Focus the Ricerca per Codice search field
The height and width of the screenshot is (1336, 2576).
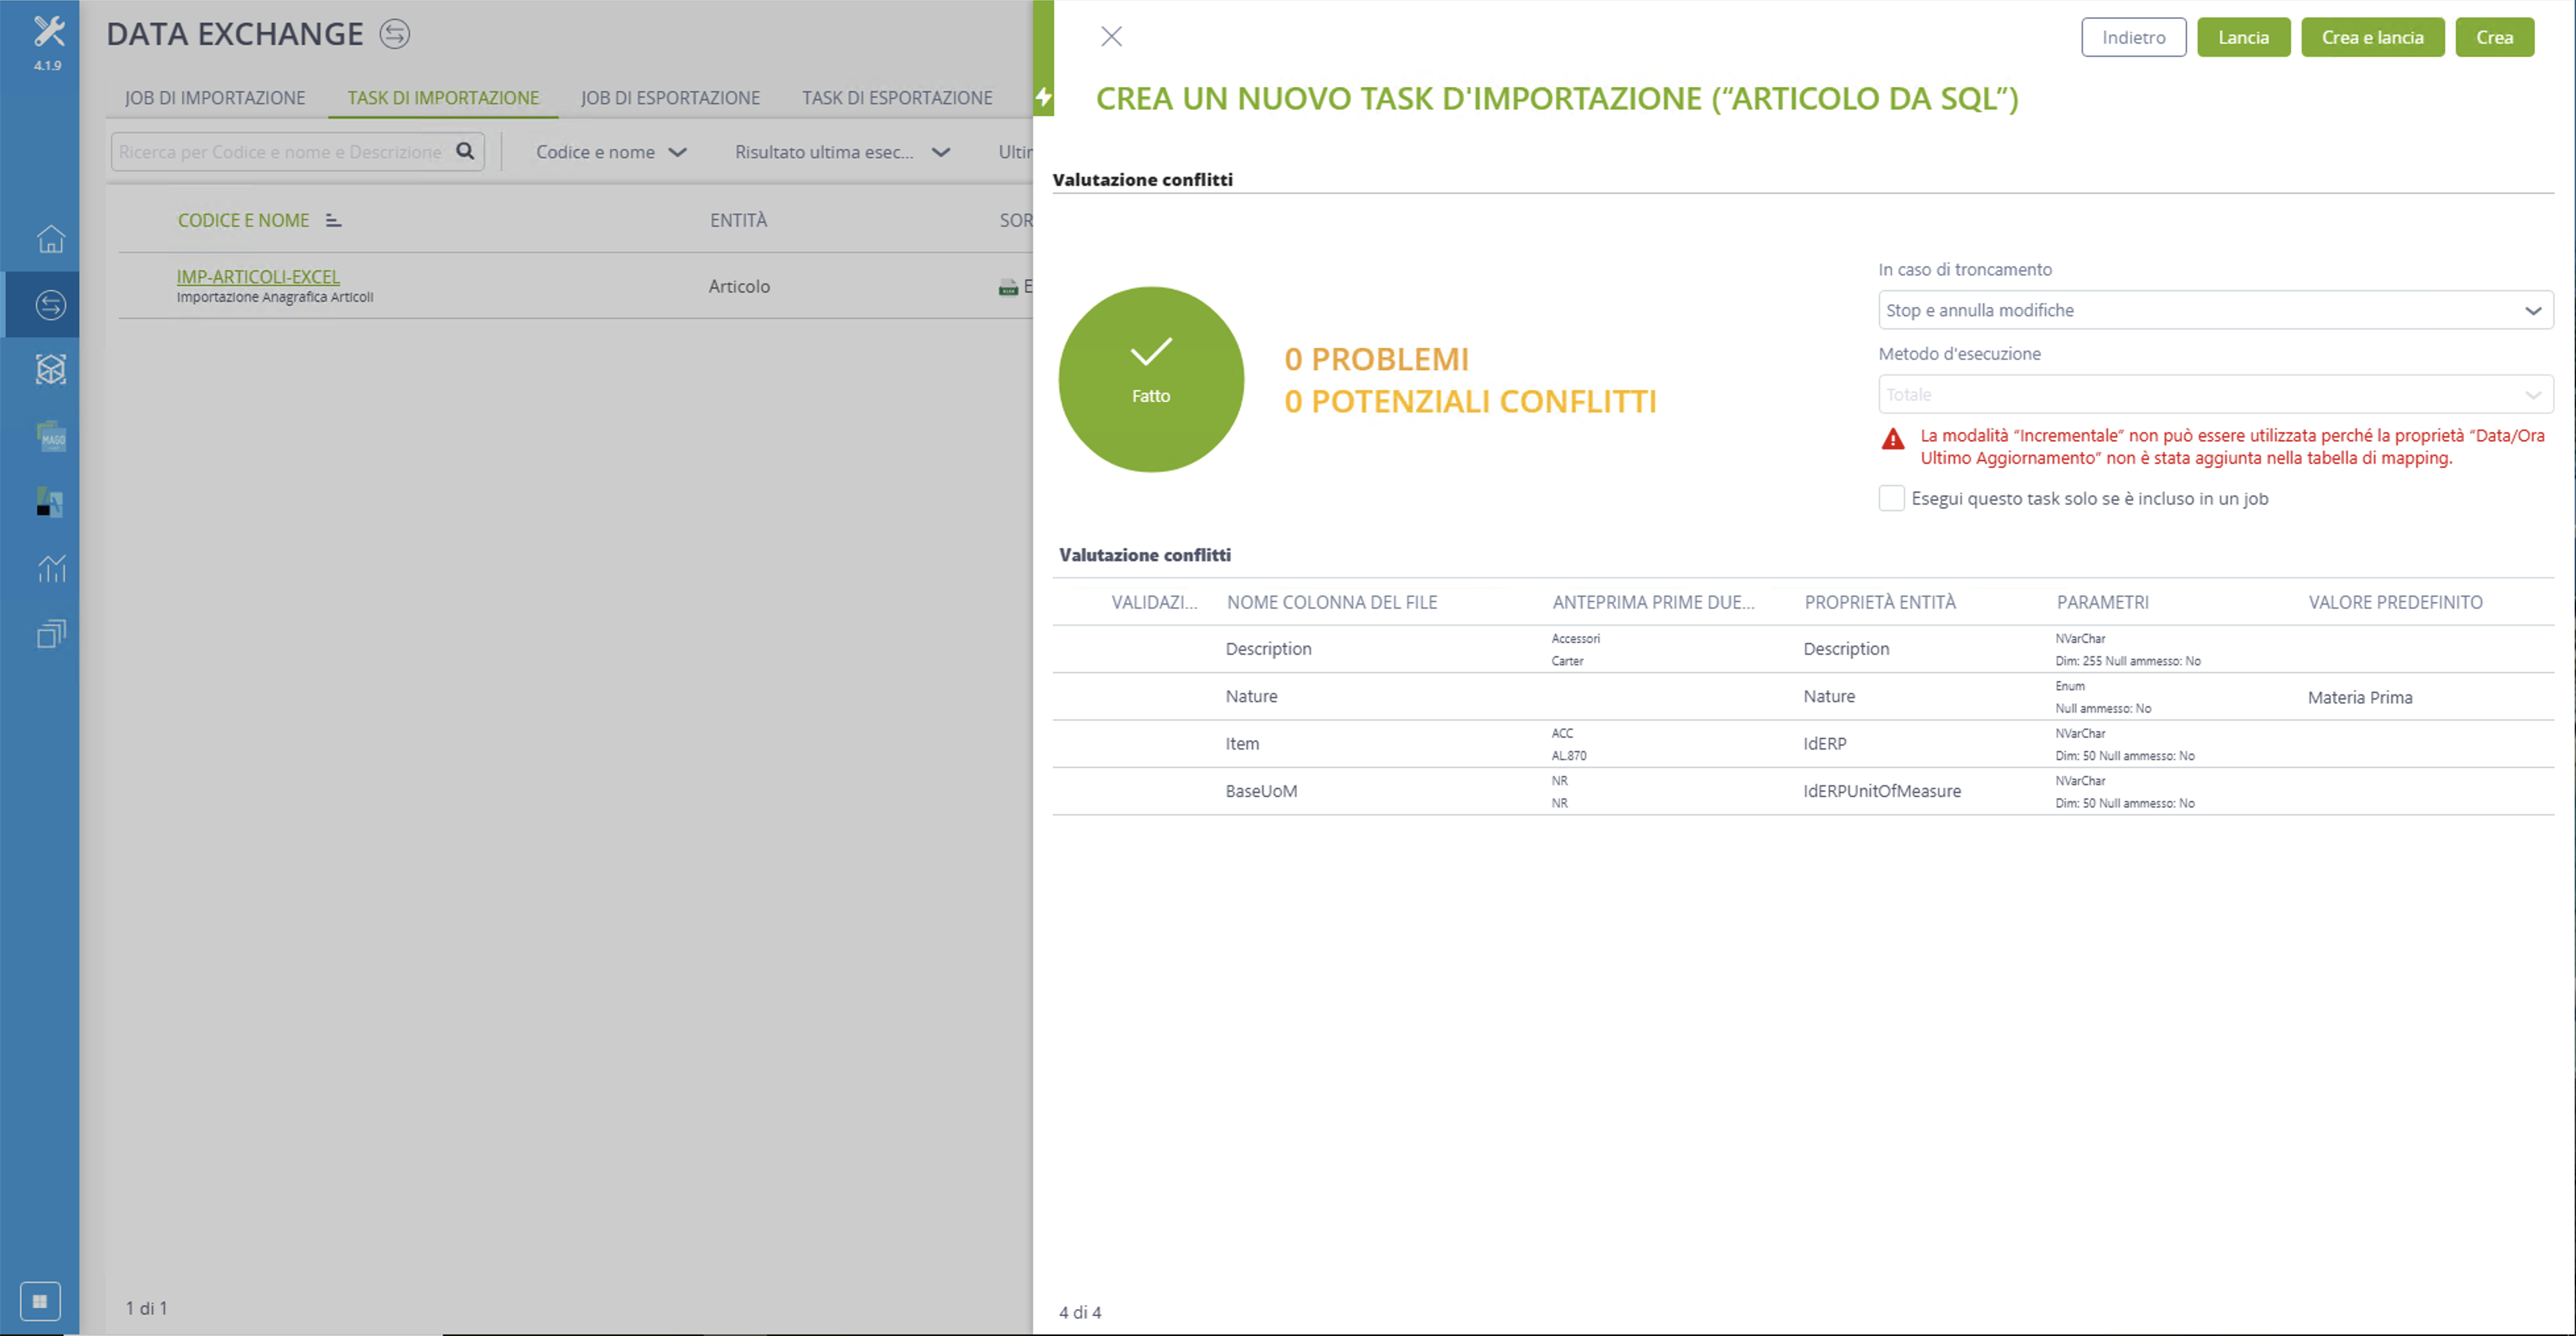tap(283, 152)
